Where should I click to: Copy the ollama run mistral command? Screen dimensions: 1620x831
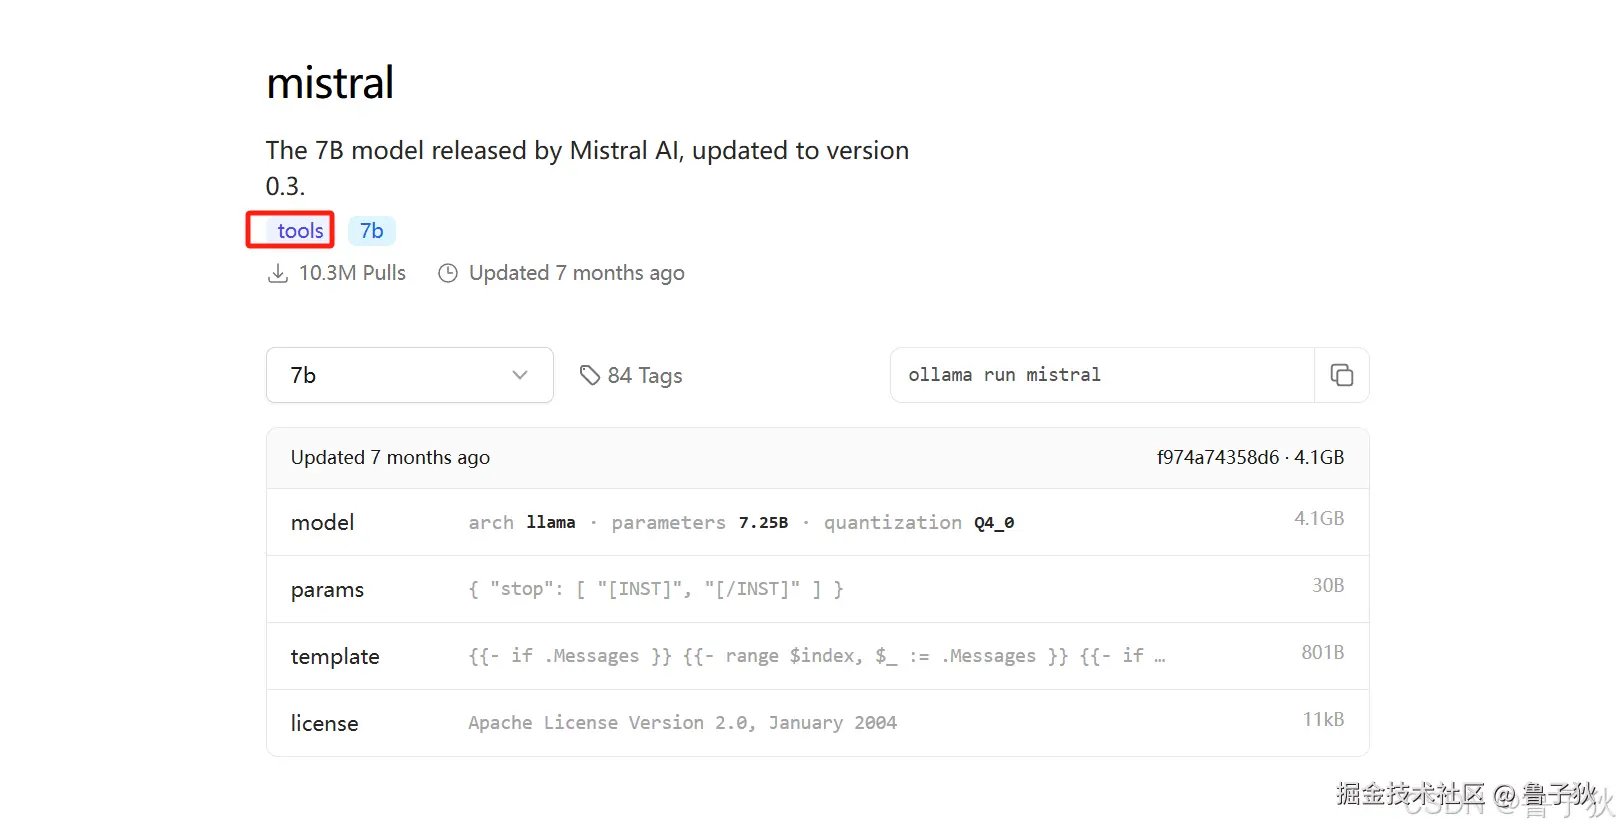[1341, 375]
